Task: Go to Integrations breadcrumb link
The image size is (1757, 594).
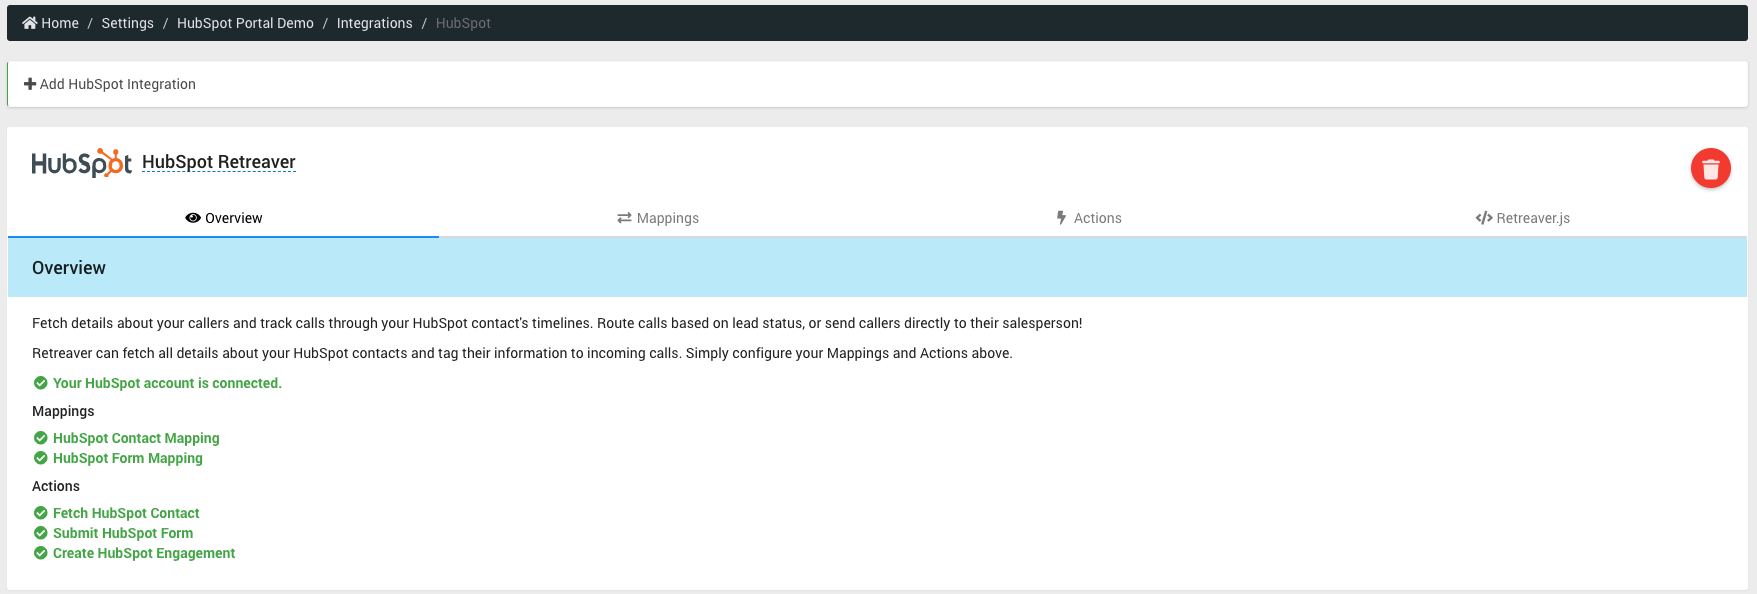Action: 374,23
